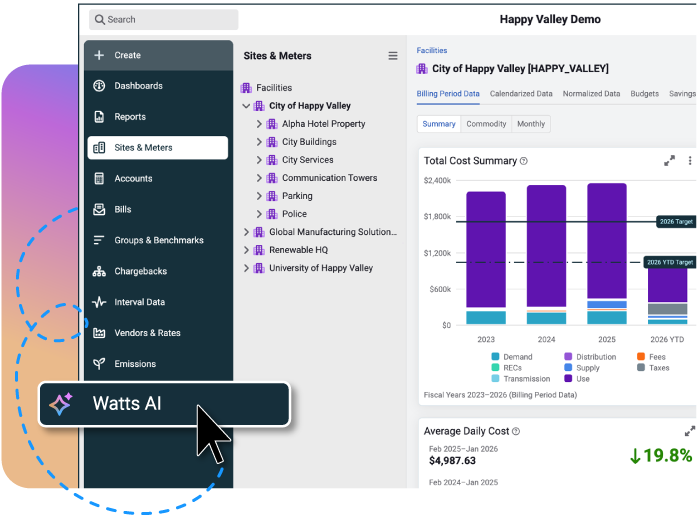Click the "$4,987.63" average cost value
The height and width of the screenshot is (518, 700).
(452, 460)
